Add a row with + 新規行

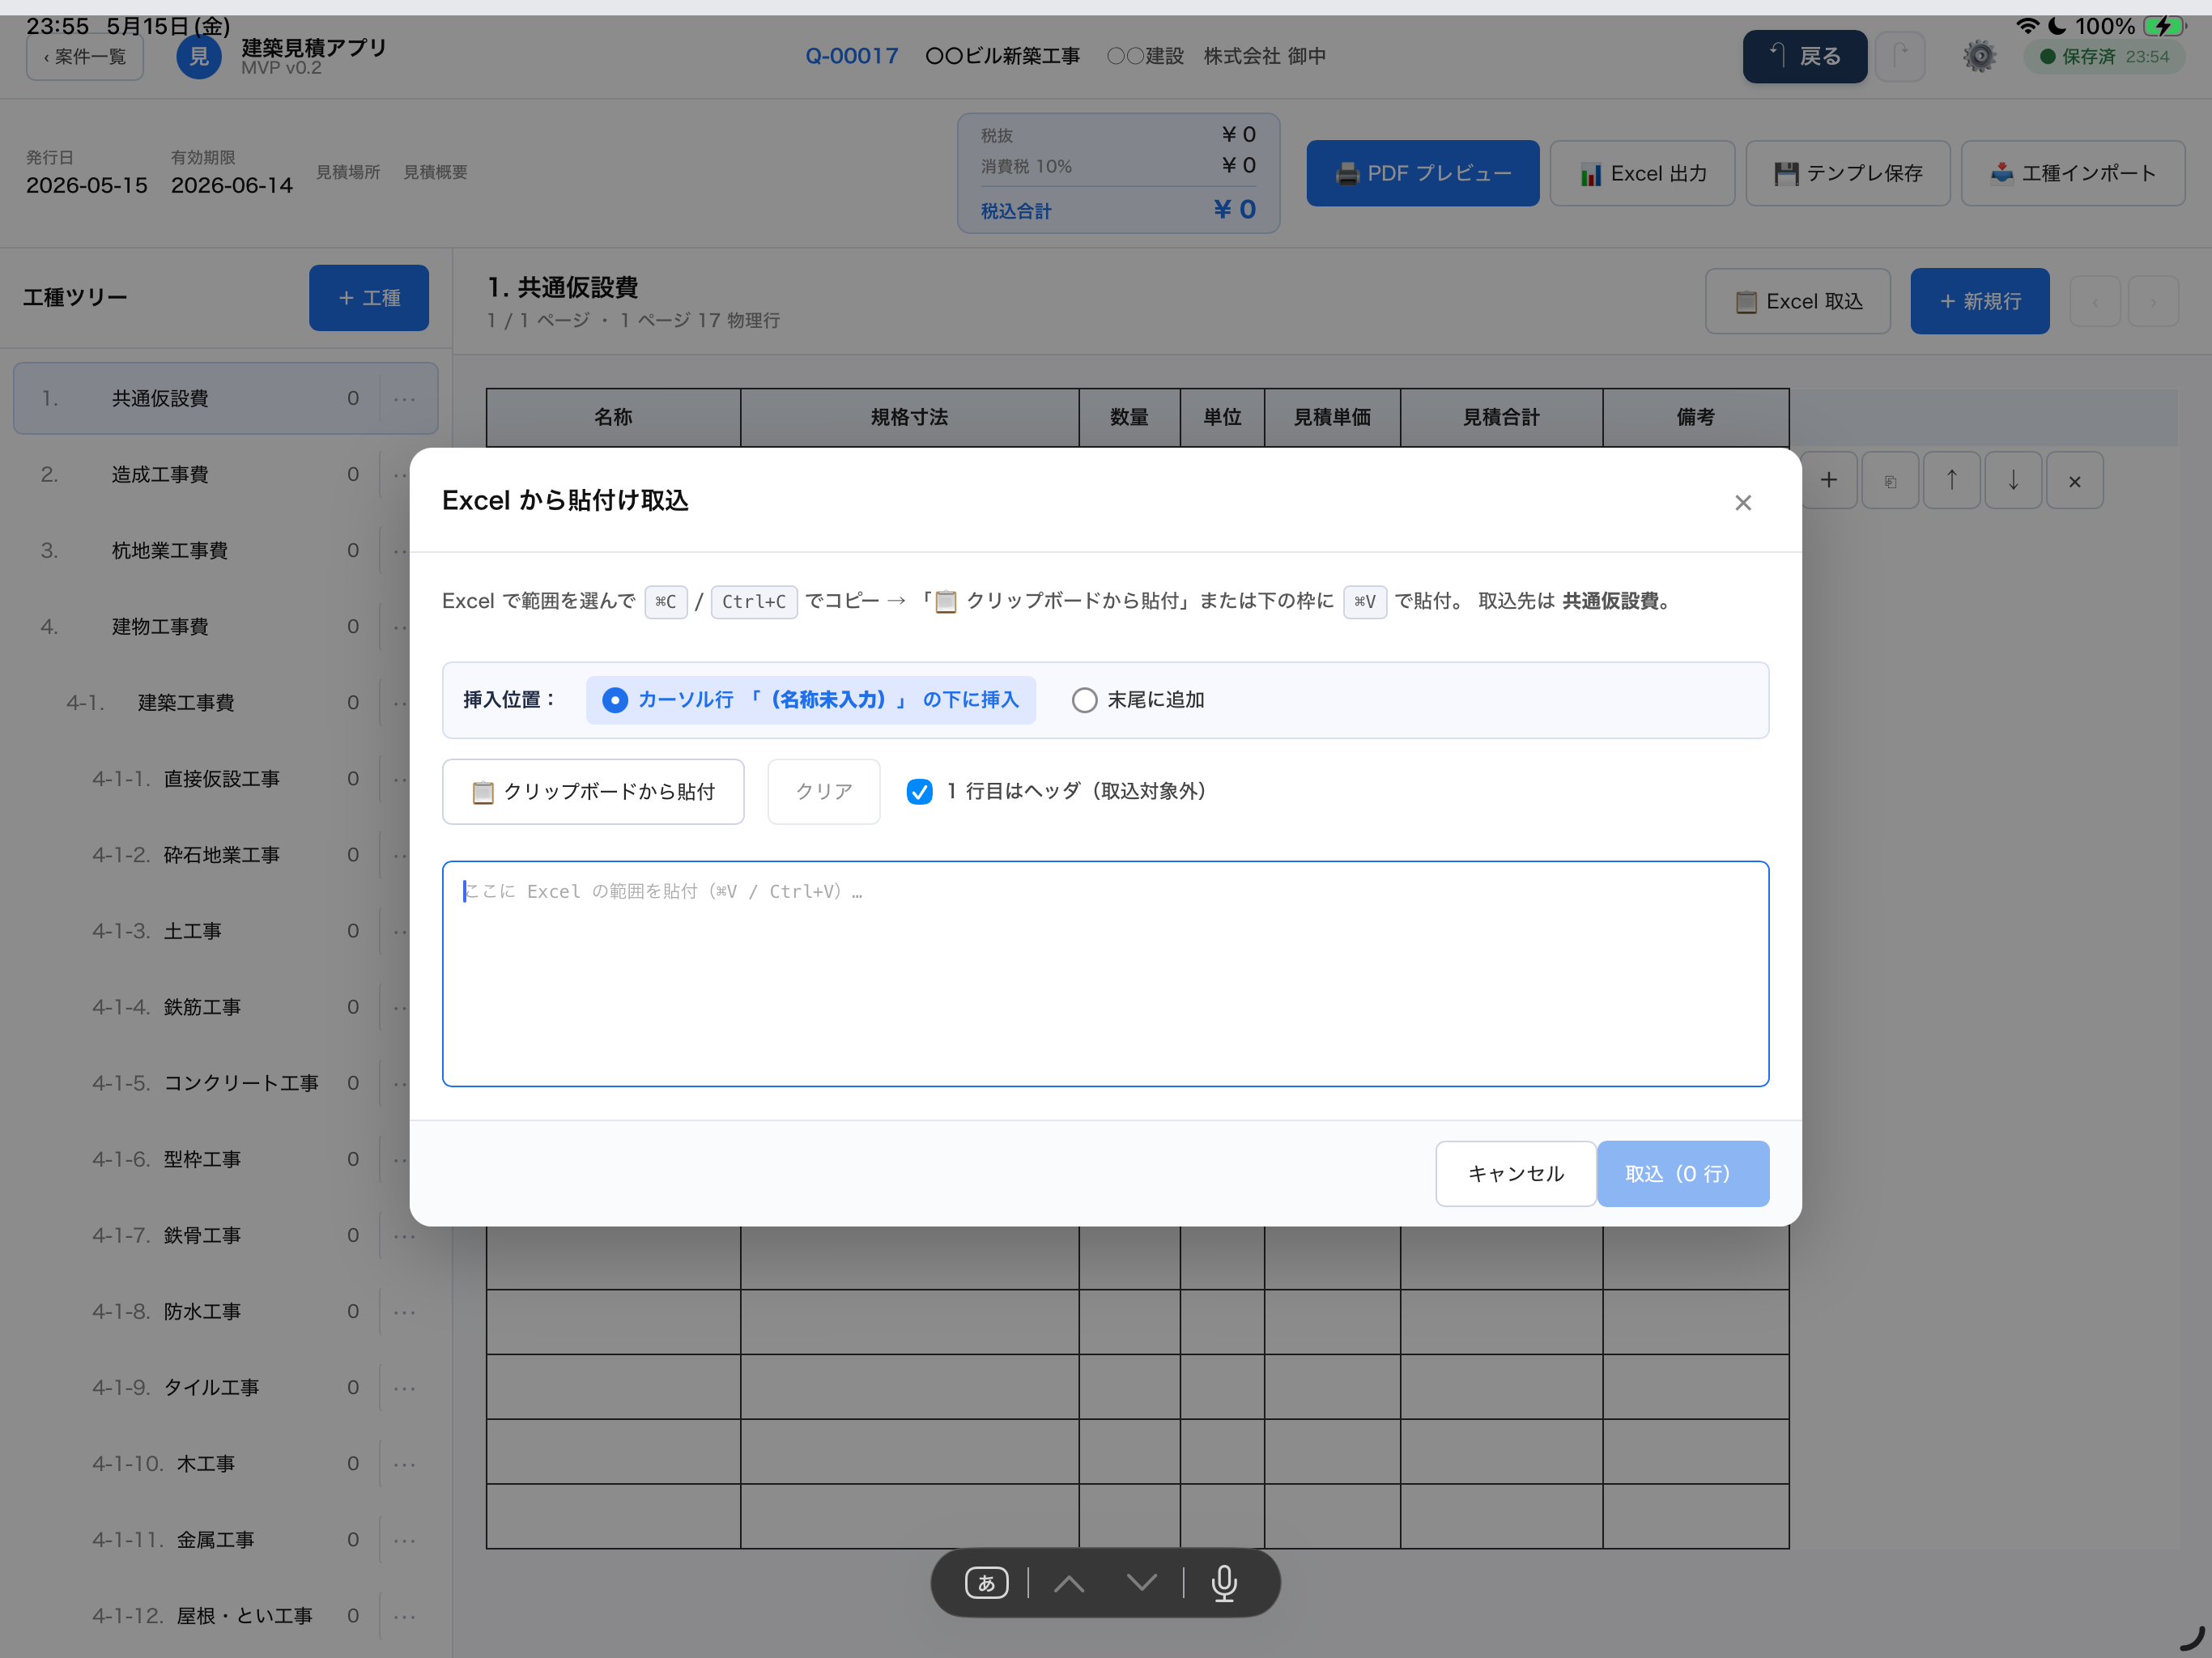click(x=1979, y=301)
